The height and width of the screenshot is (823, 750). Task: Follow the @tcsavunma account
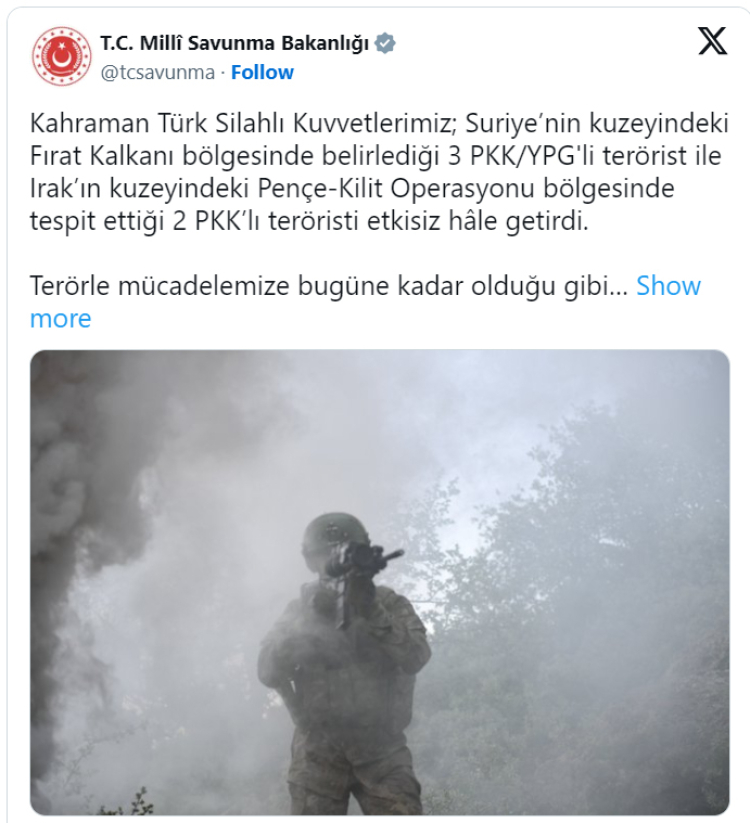pyautogui.click(x=262, y=72)
